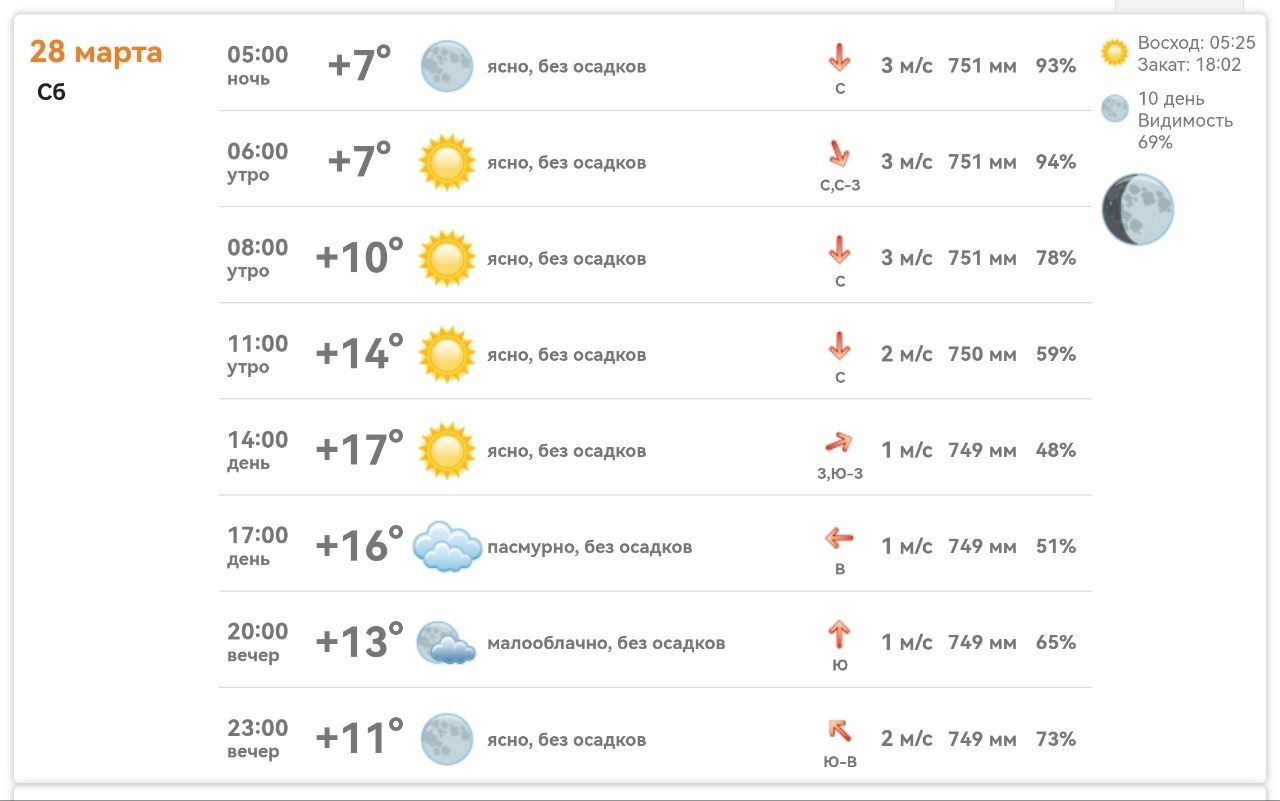Click the sun icon at 06:00
Screen dimensions: 1280x801
[446, 162]
